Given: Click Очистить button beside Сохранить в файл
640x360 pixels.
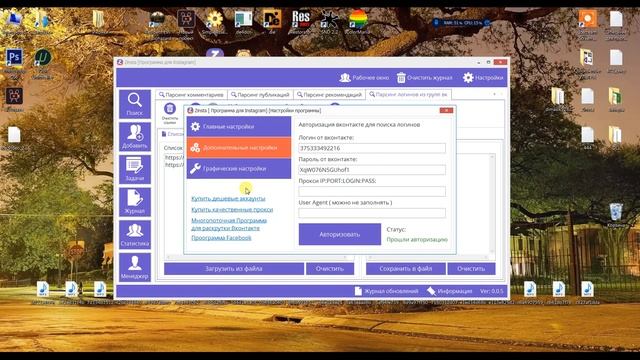Looking at the screenshot, I should [x=471, y=269].
